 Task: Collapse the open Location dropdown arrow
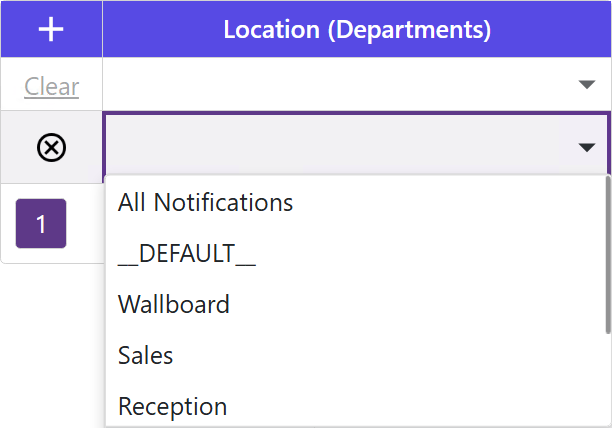587,148
